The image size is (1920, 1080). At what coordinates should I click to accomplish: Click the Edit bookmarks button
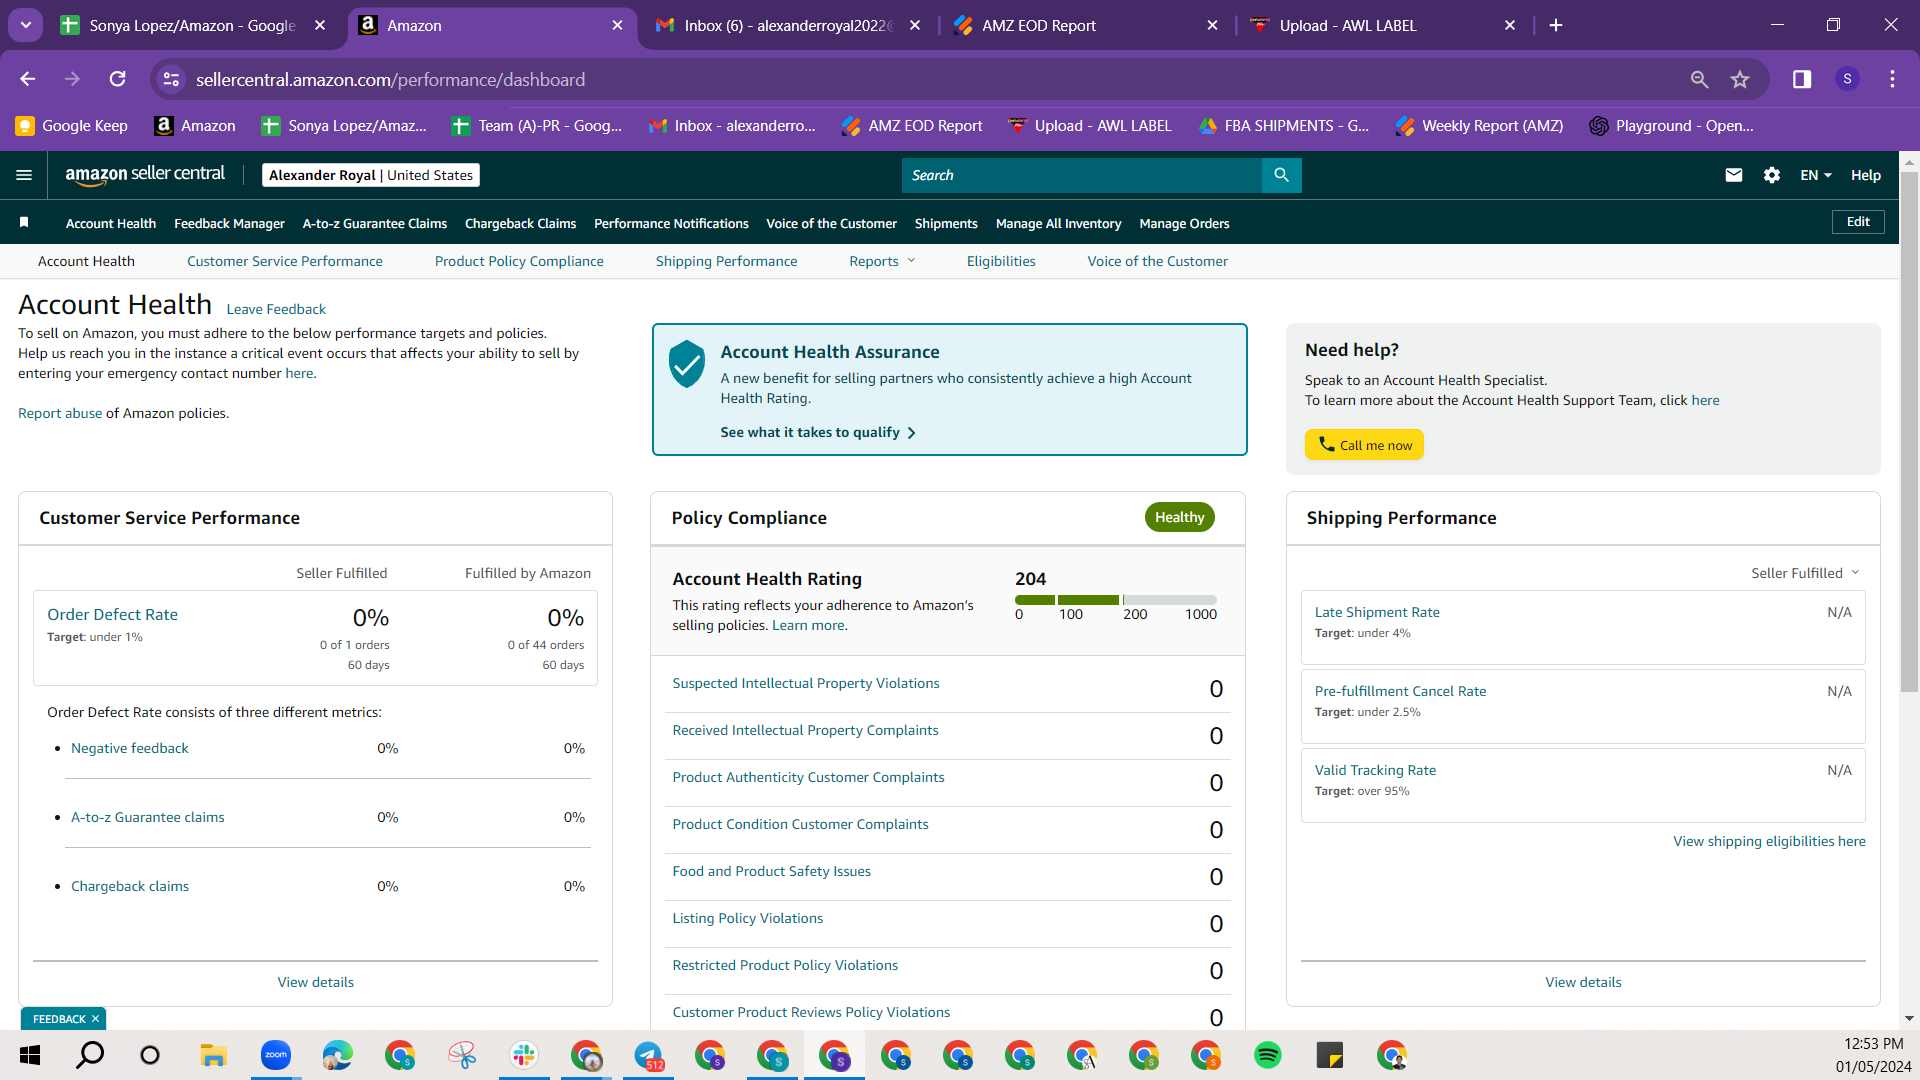(x=1858, y=222)
